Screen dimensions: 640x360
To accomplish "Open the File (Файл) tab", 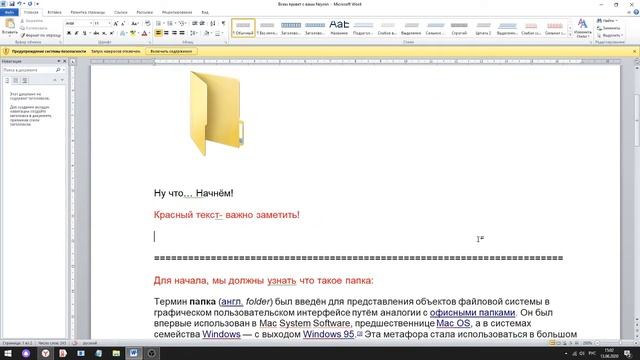I will click(x=9, y=12).
